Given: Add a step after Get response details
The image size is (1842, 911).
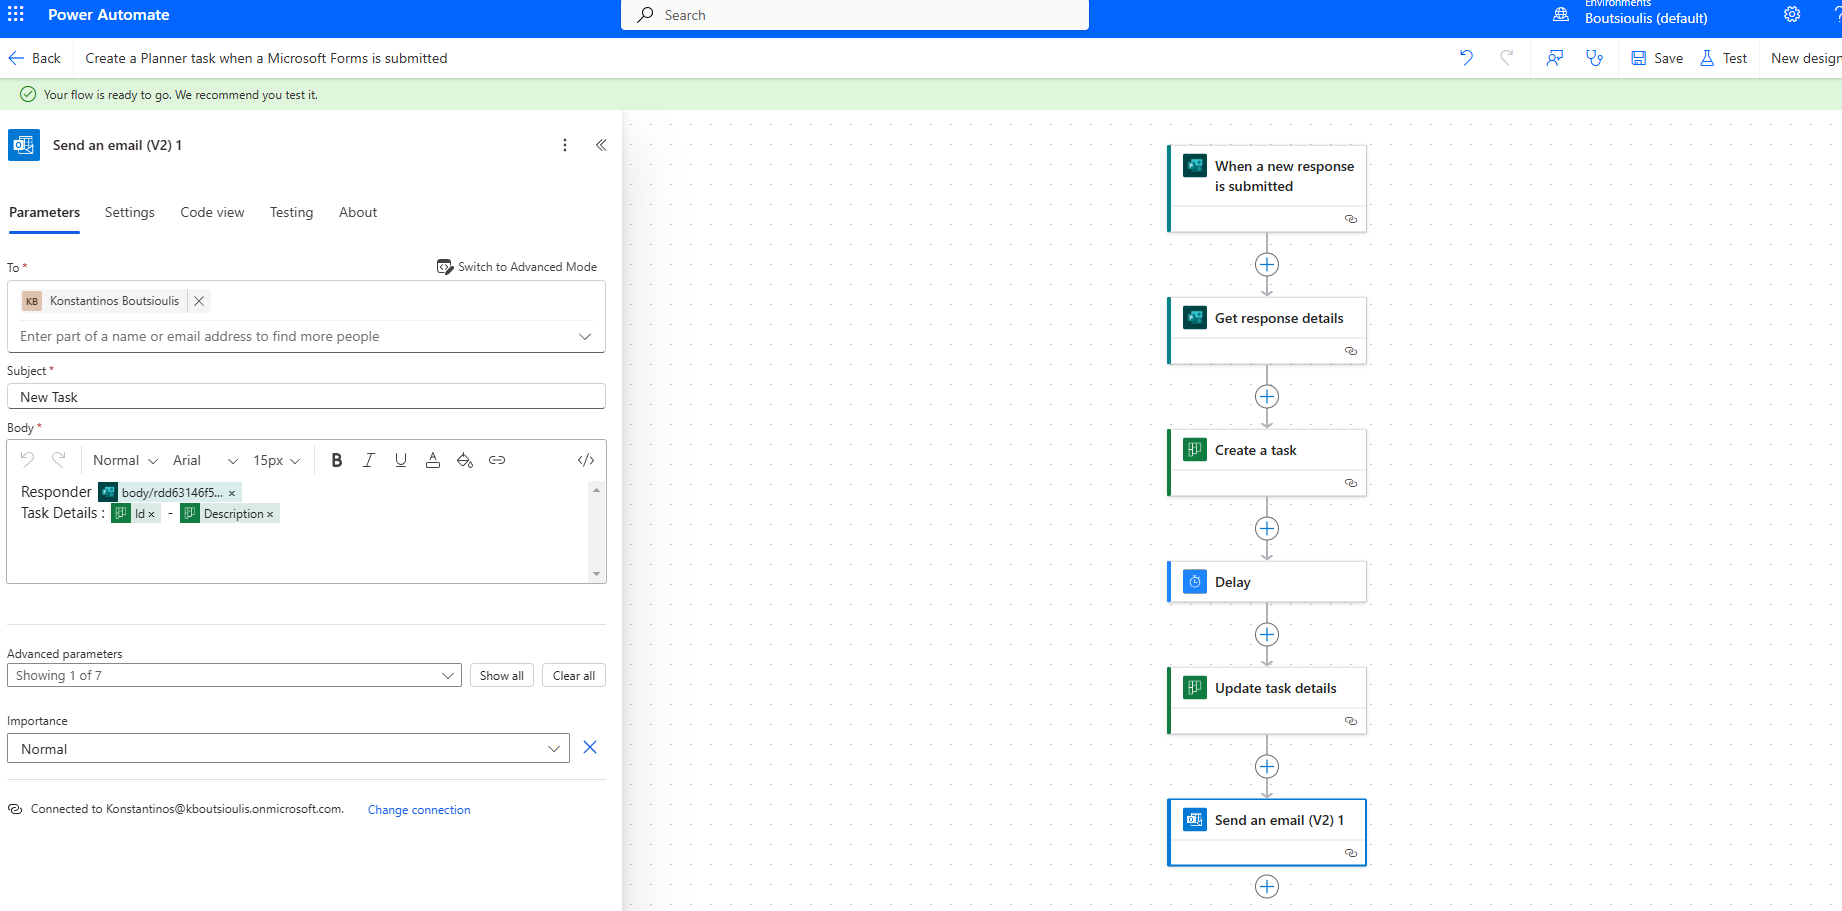Looking at the screenshot, I should click(x=1267, y=397).
